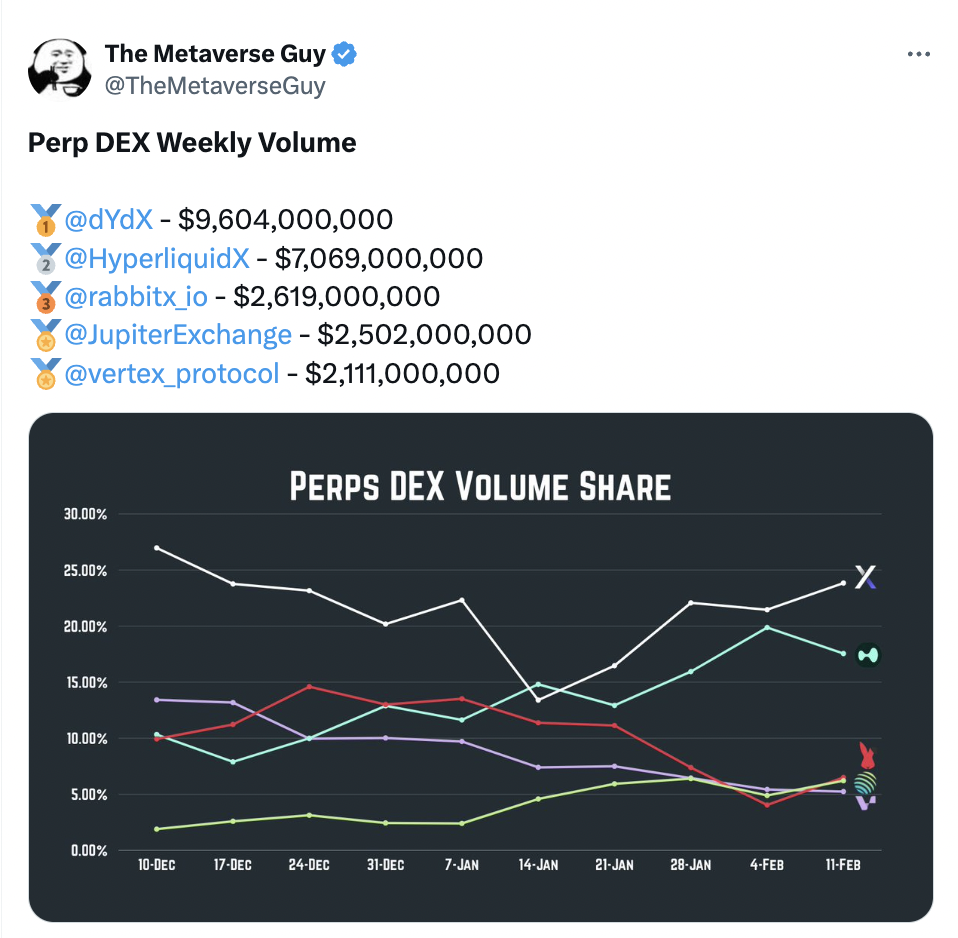Click the Hyperliquid teal logo on chart
958x938 pixels.
[868, 655]
